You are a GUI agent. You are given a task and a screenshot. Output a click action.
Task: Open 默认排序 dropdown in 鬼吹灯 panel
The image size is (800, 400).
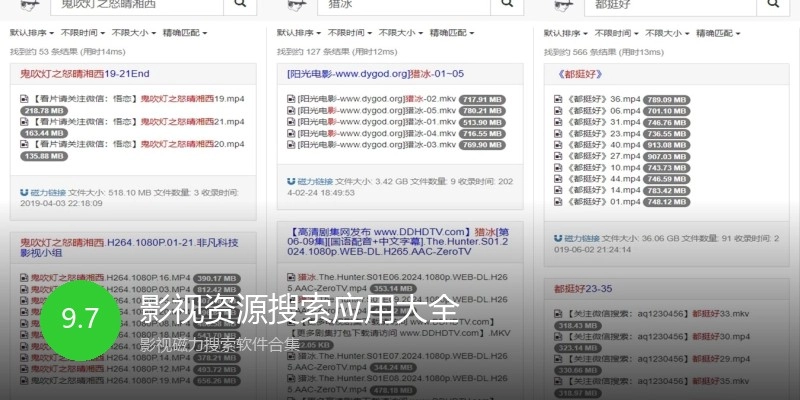coord(32,33)
